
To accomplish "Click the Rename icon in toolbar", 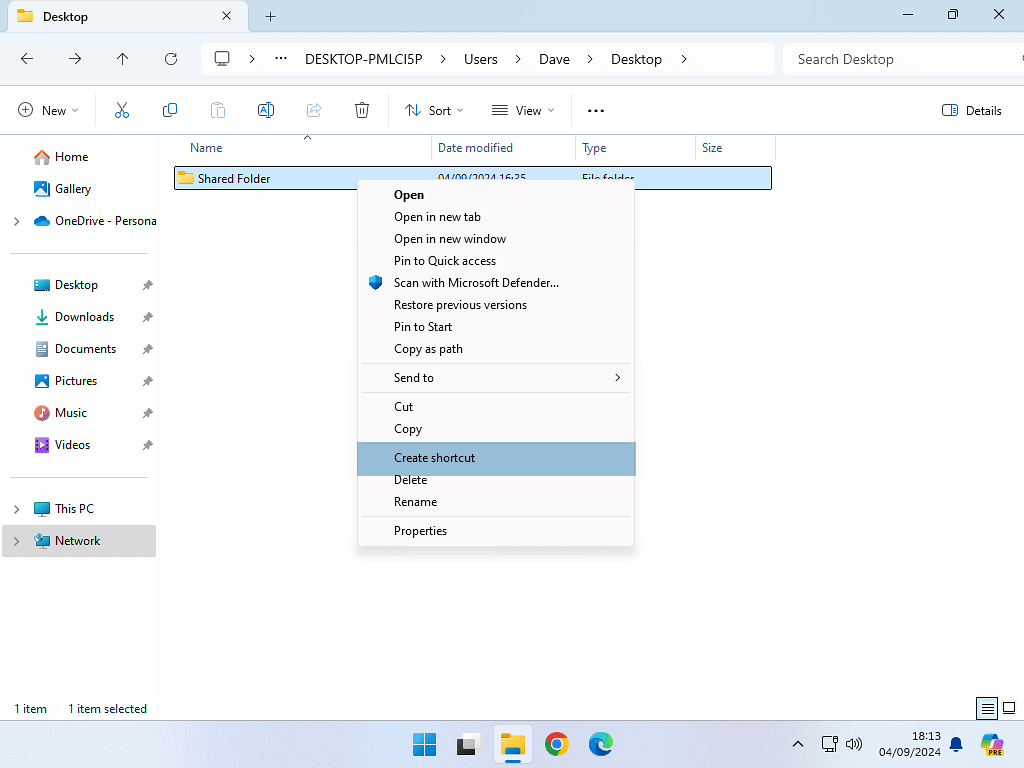I will coord(266,110).
